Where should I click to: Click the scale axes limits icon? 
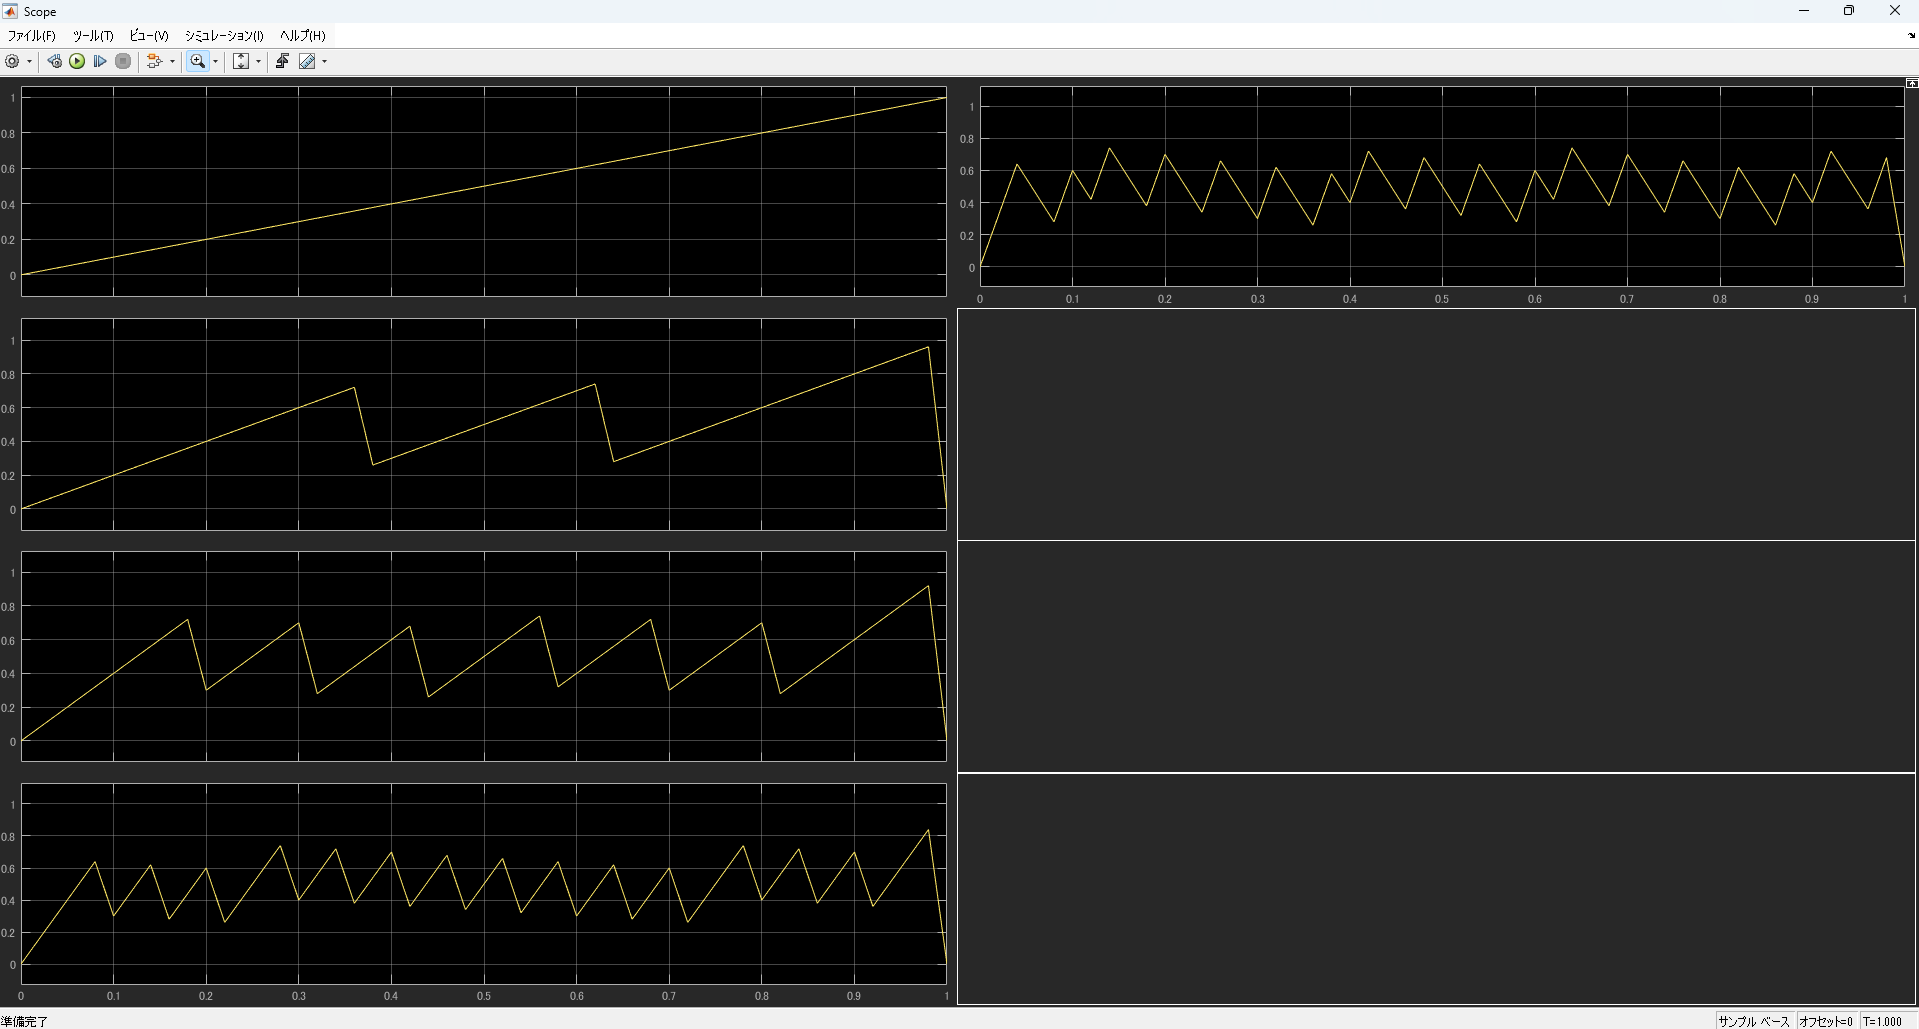click(x=241, y=61)
